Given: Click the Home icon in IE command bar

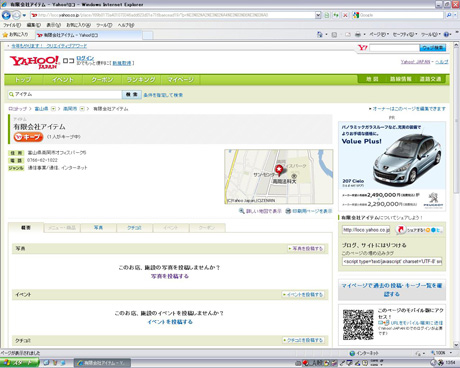Looking at the screenshot, I should [320, 34].
